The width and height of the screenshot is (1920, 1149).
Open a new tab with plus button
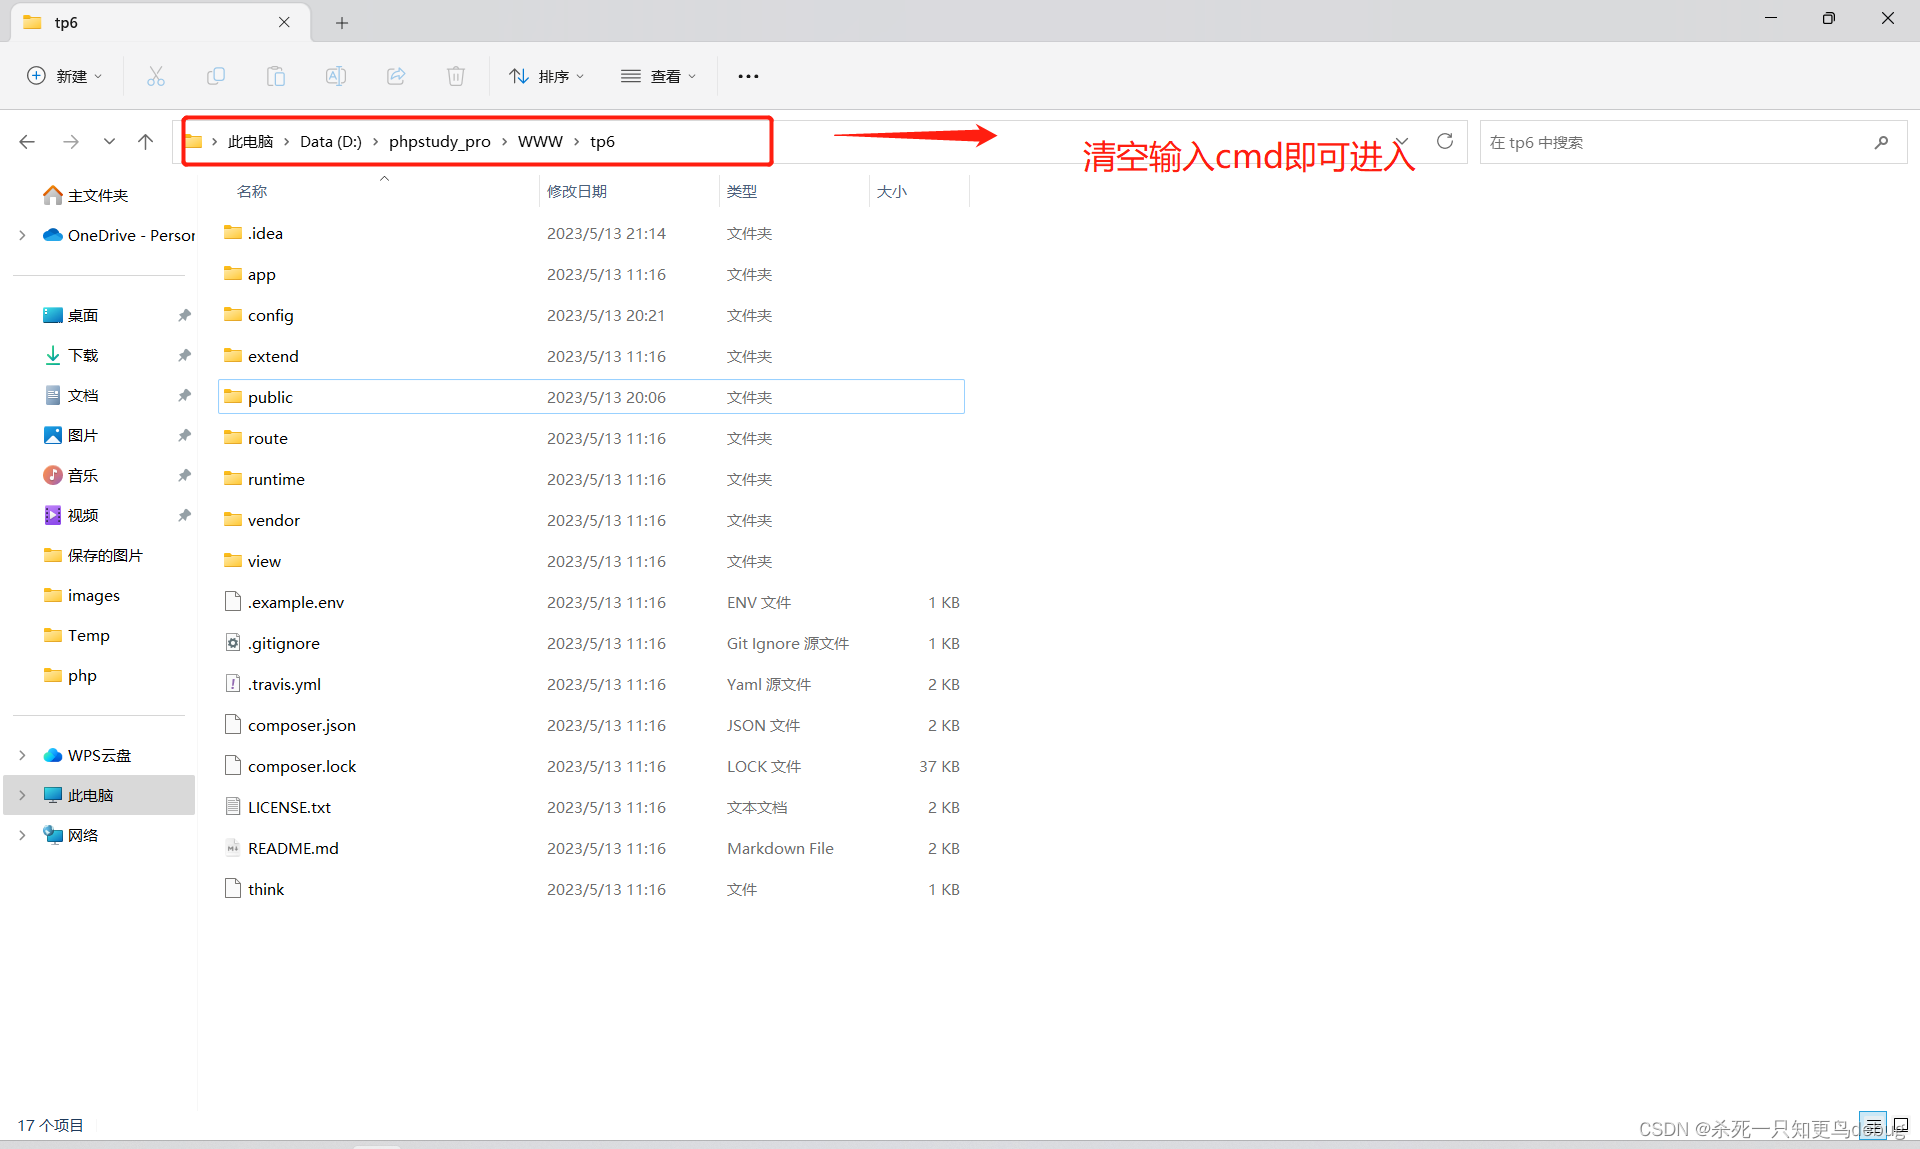[x=342, y=22]
